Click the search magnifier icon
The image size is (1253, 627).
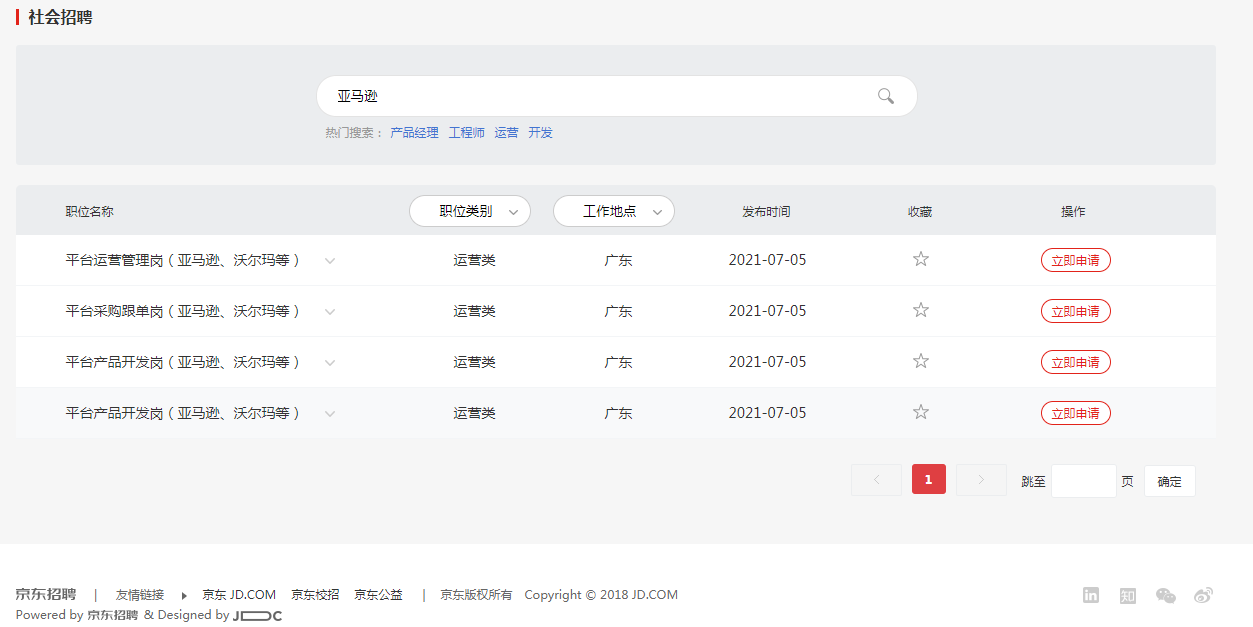pyautogui.click(x=884, y=96)
